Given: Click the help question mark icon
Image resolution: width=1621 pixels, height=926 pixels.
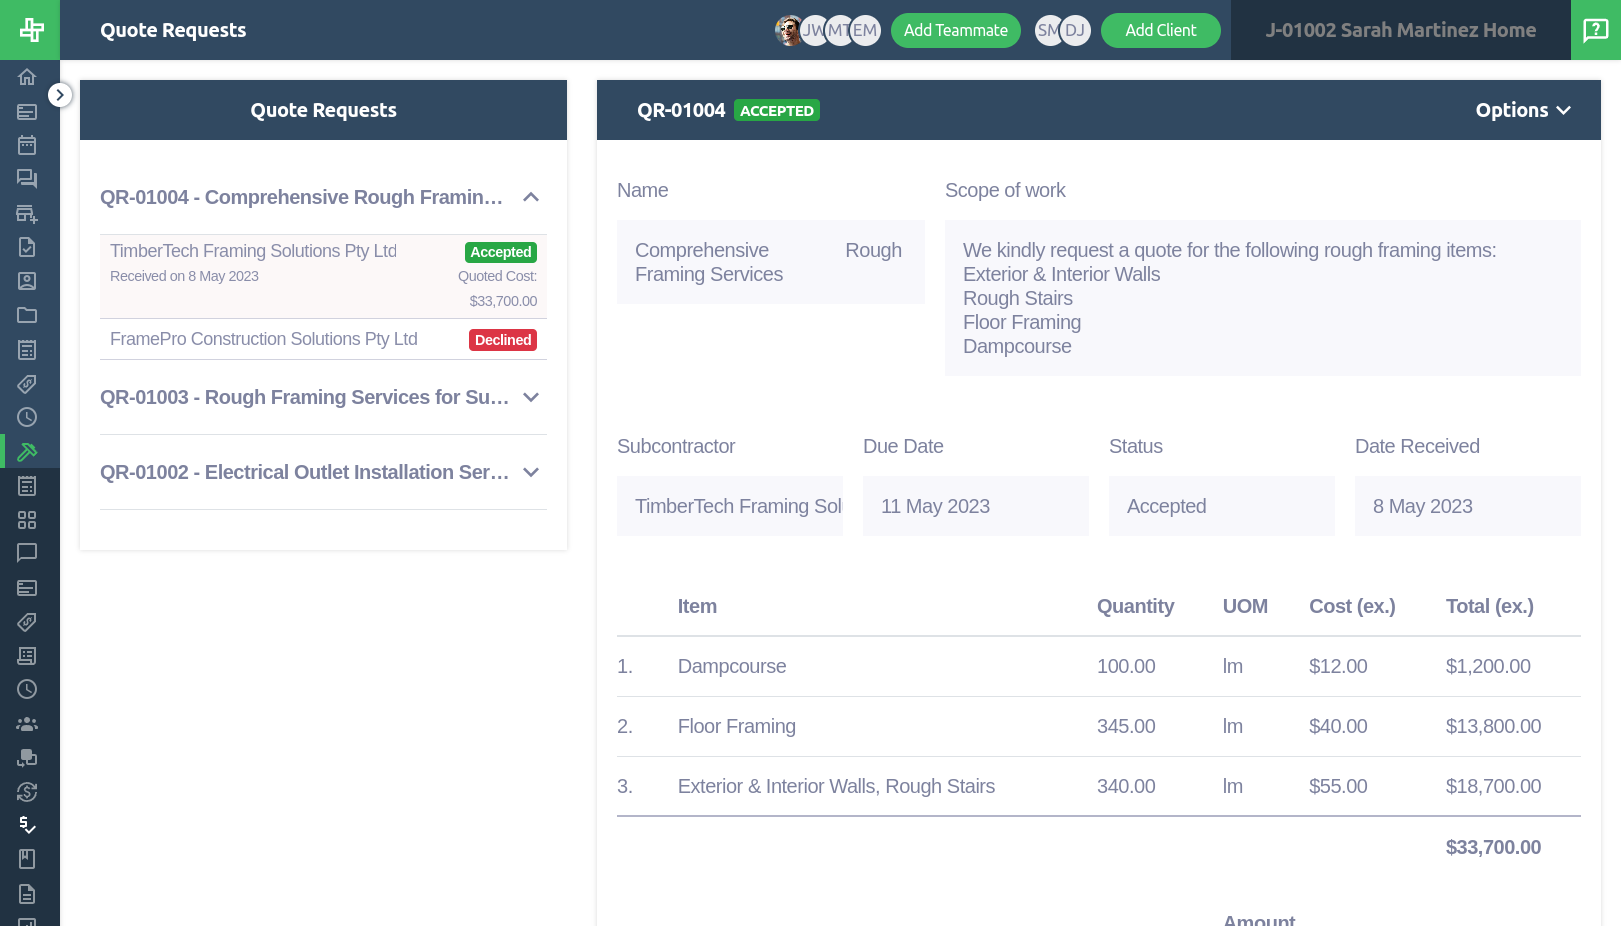Looking at the screenshot, I should [x=1595, y=30].
